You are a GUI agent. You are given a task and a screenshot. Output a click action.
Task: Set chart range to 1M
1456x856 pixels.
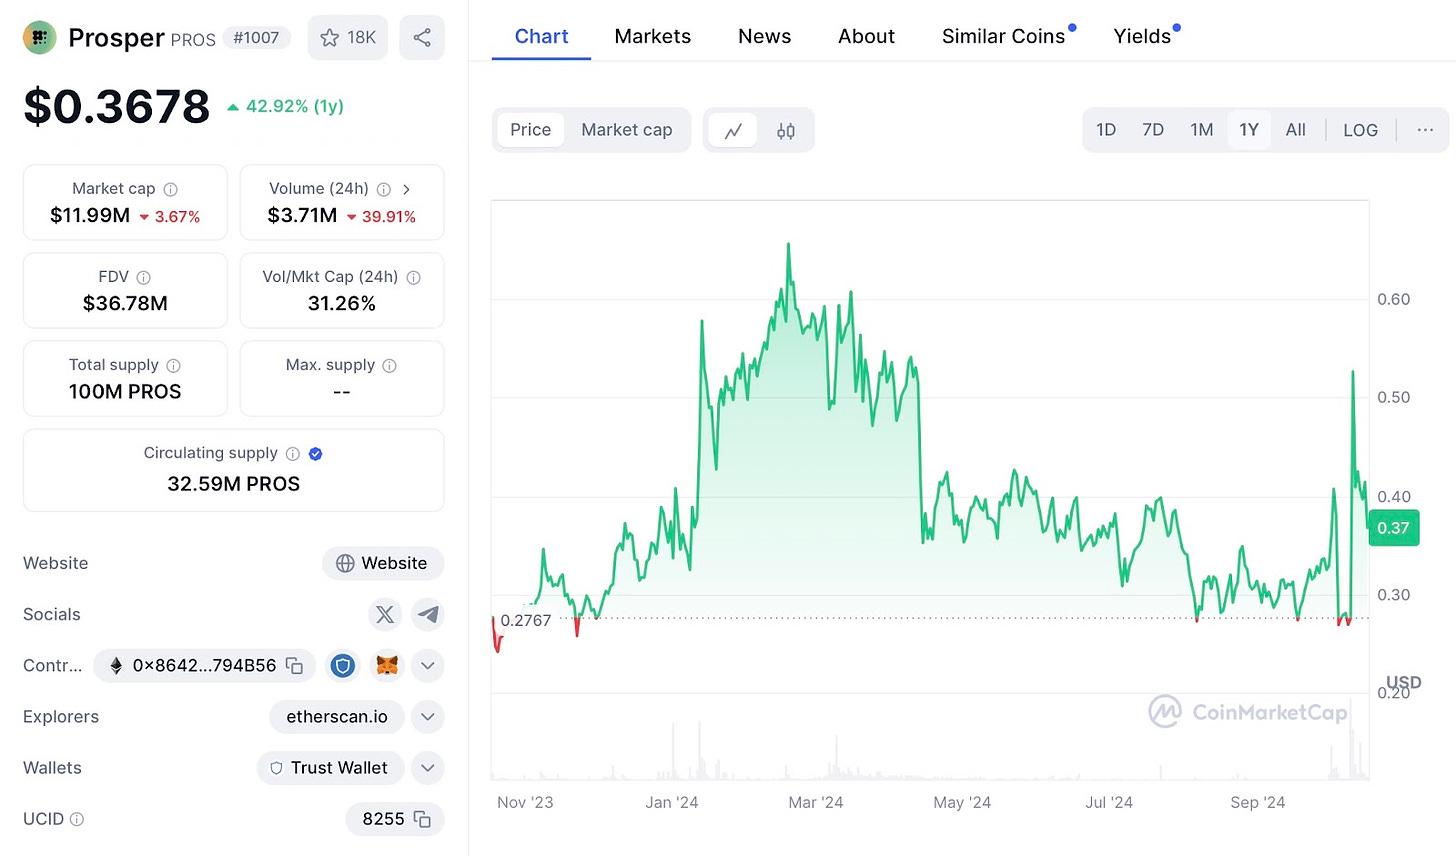1201,130
